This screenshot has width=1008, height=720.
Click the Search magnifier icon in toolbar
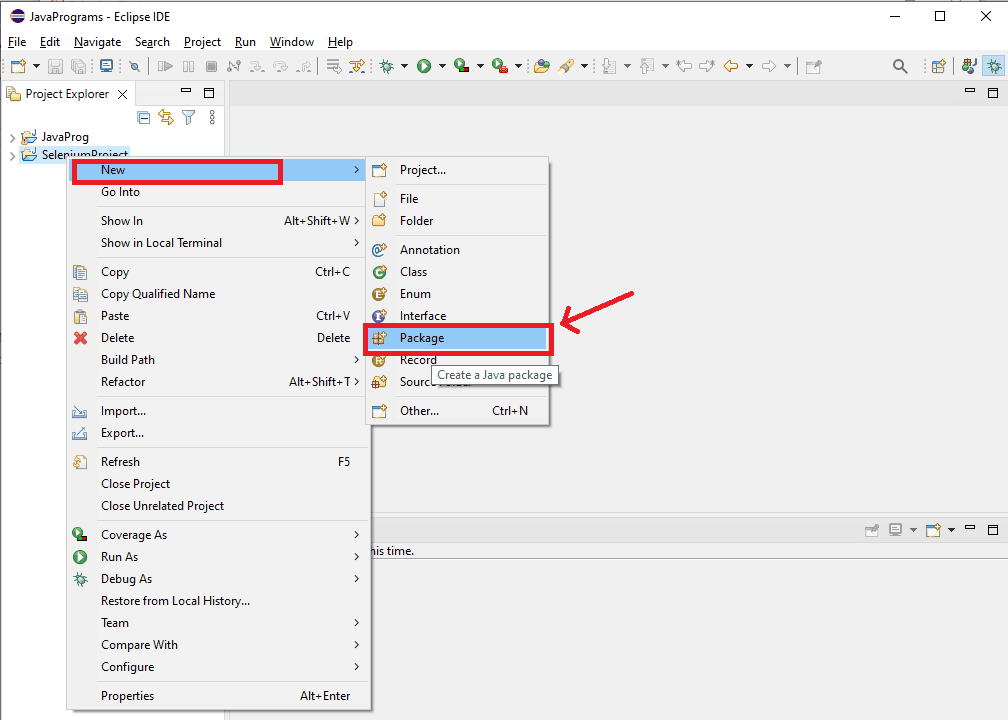coord(900,66)
